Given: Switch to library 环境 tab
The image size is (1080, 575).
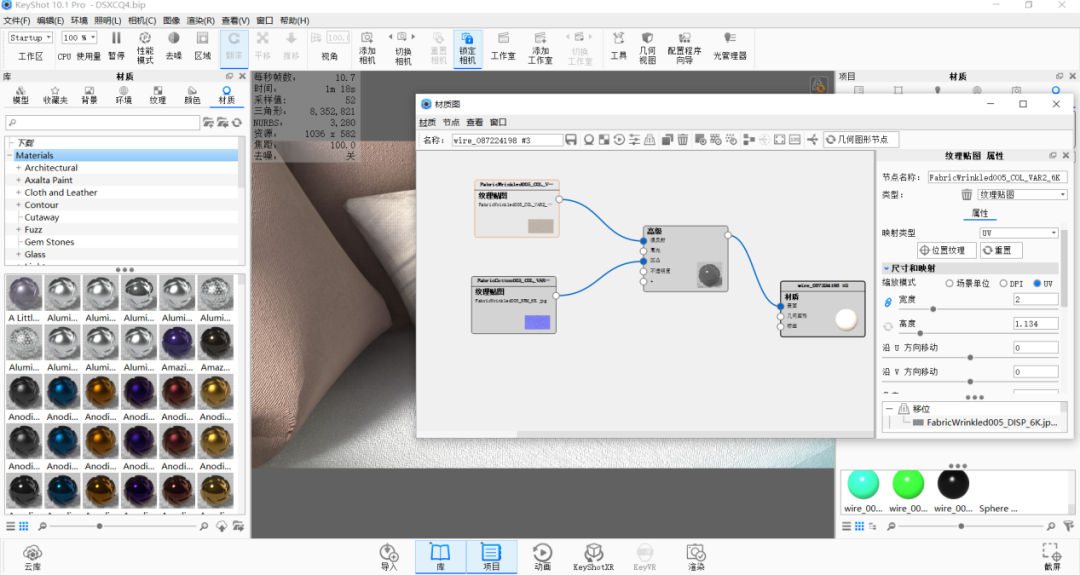Looking at the screenshot, I should (x=123, y=95).
